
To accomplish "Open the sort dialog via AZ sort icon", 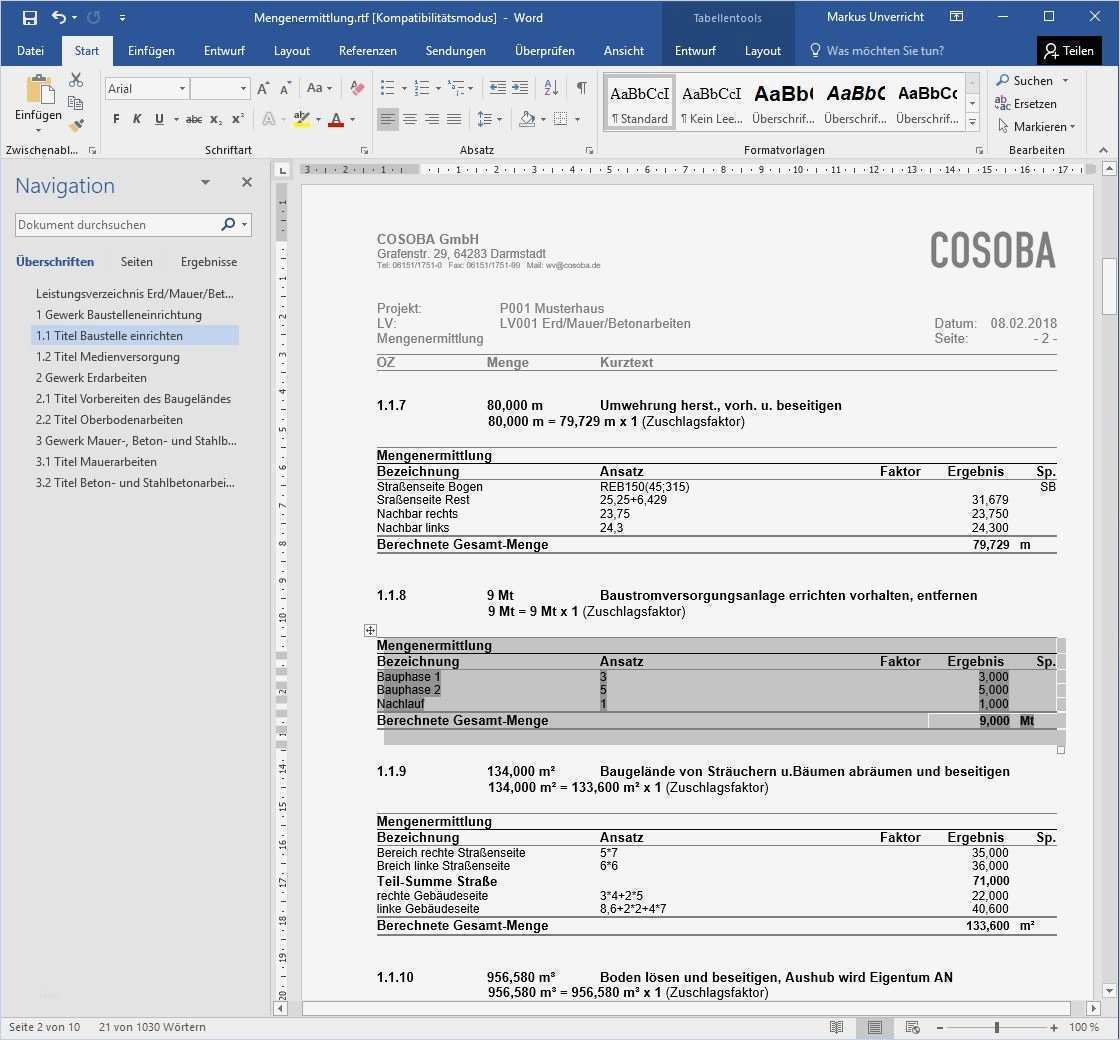I will click(x=551, y=88).
